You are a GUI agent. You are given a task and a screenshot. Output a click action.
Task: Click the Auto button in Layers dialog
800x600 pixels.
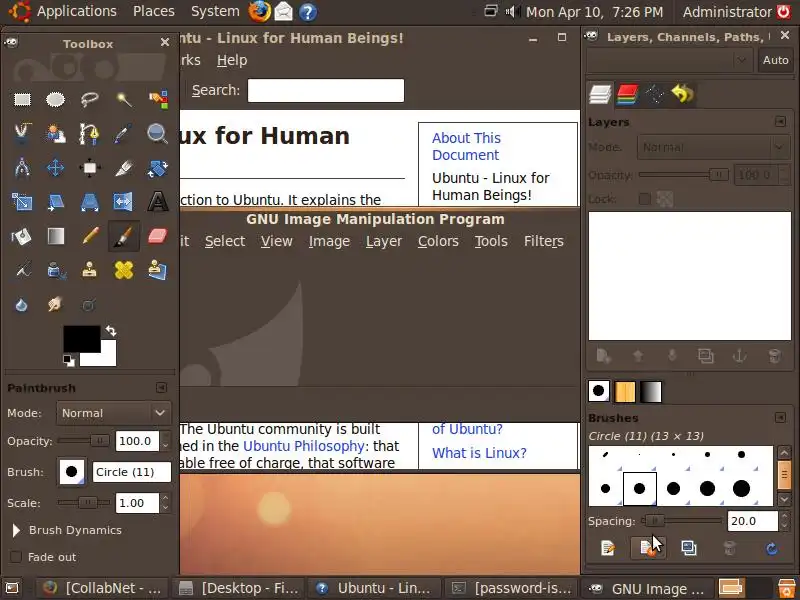[776, 60]
